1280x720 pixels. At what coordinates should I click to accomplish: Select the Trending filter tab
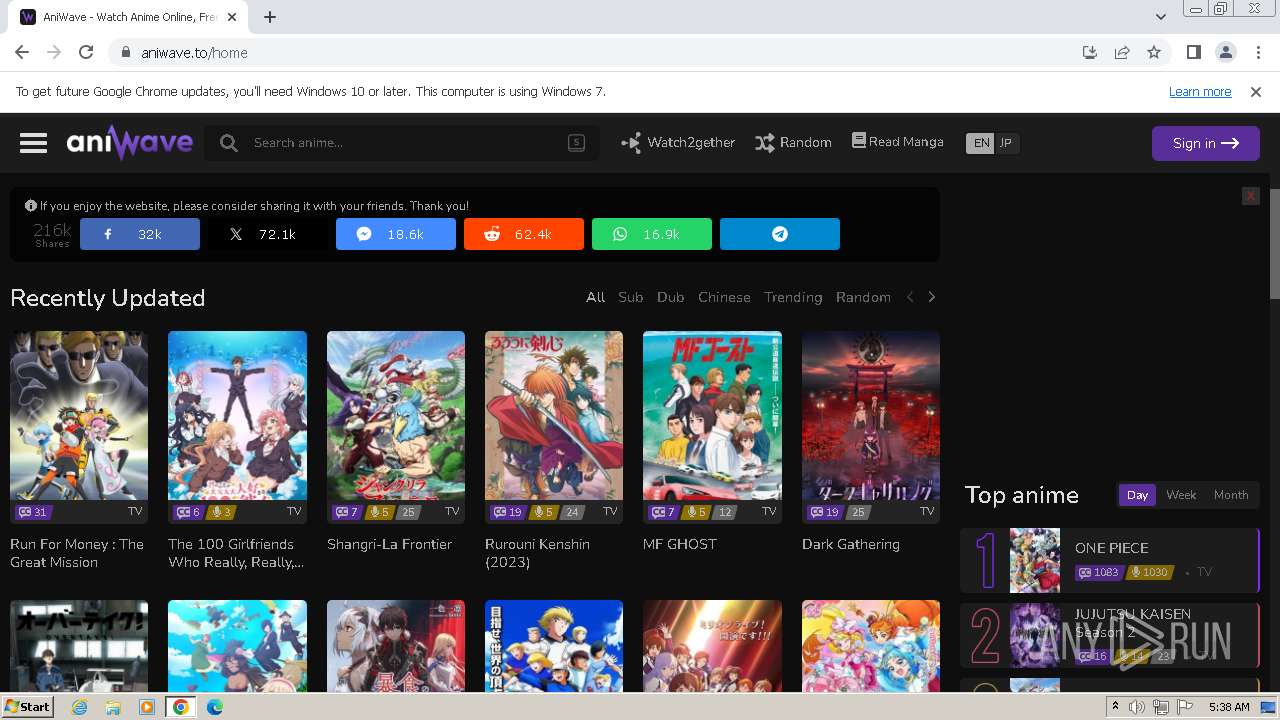[793, 297]
